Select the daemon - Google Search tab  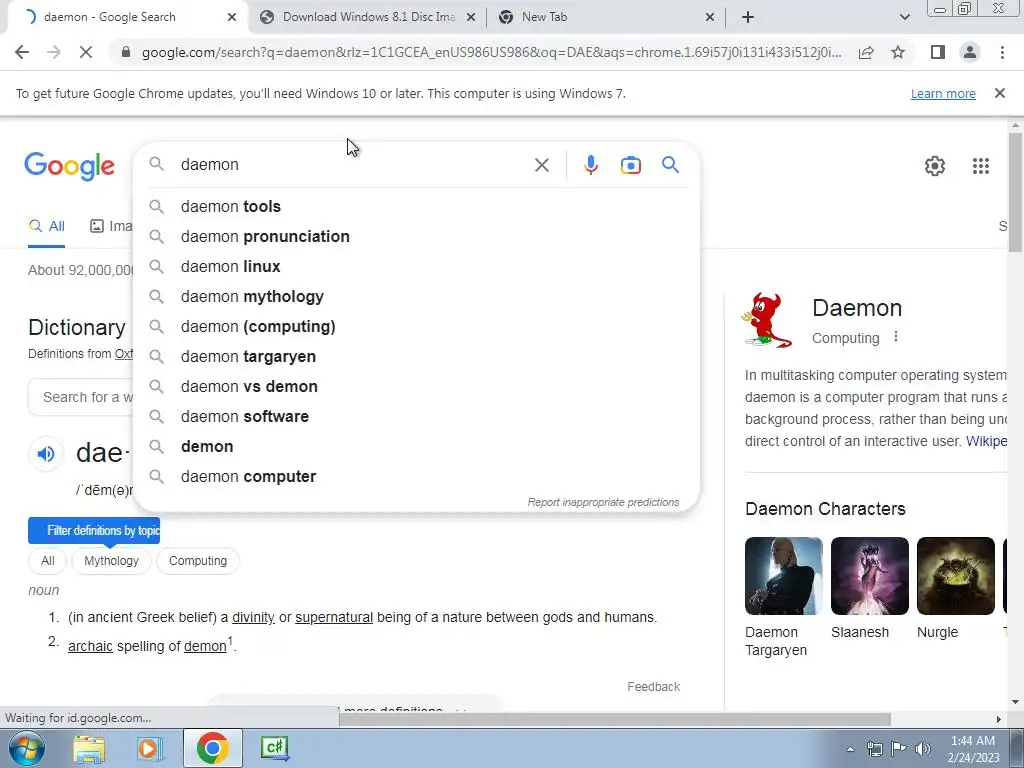pyautogui.click(x=127, y=17)
